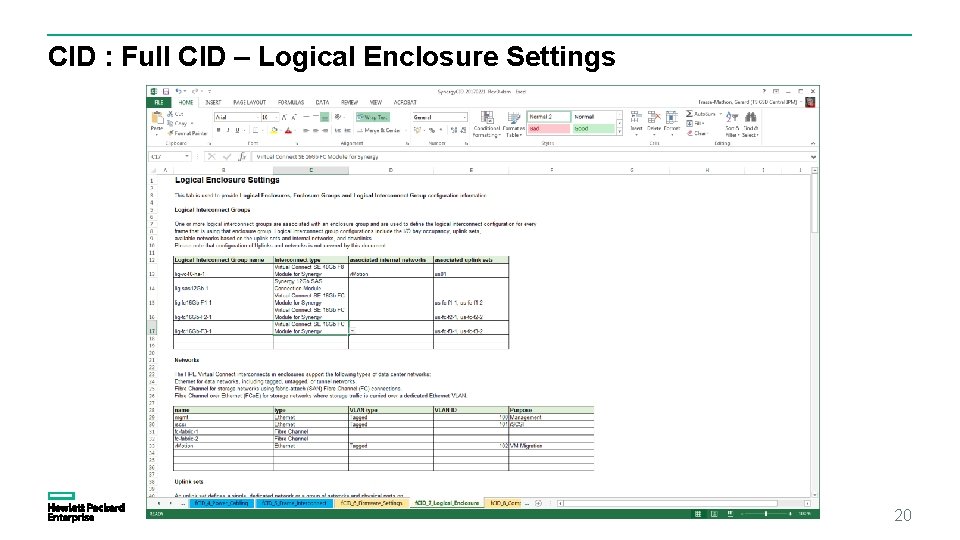The height and width of the screenshot is (540, 960).
Task: Click the Decrease Font Size icon
Action: (294, 117)
